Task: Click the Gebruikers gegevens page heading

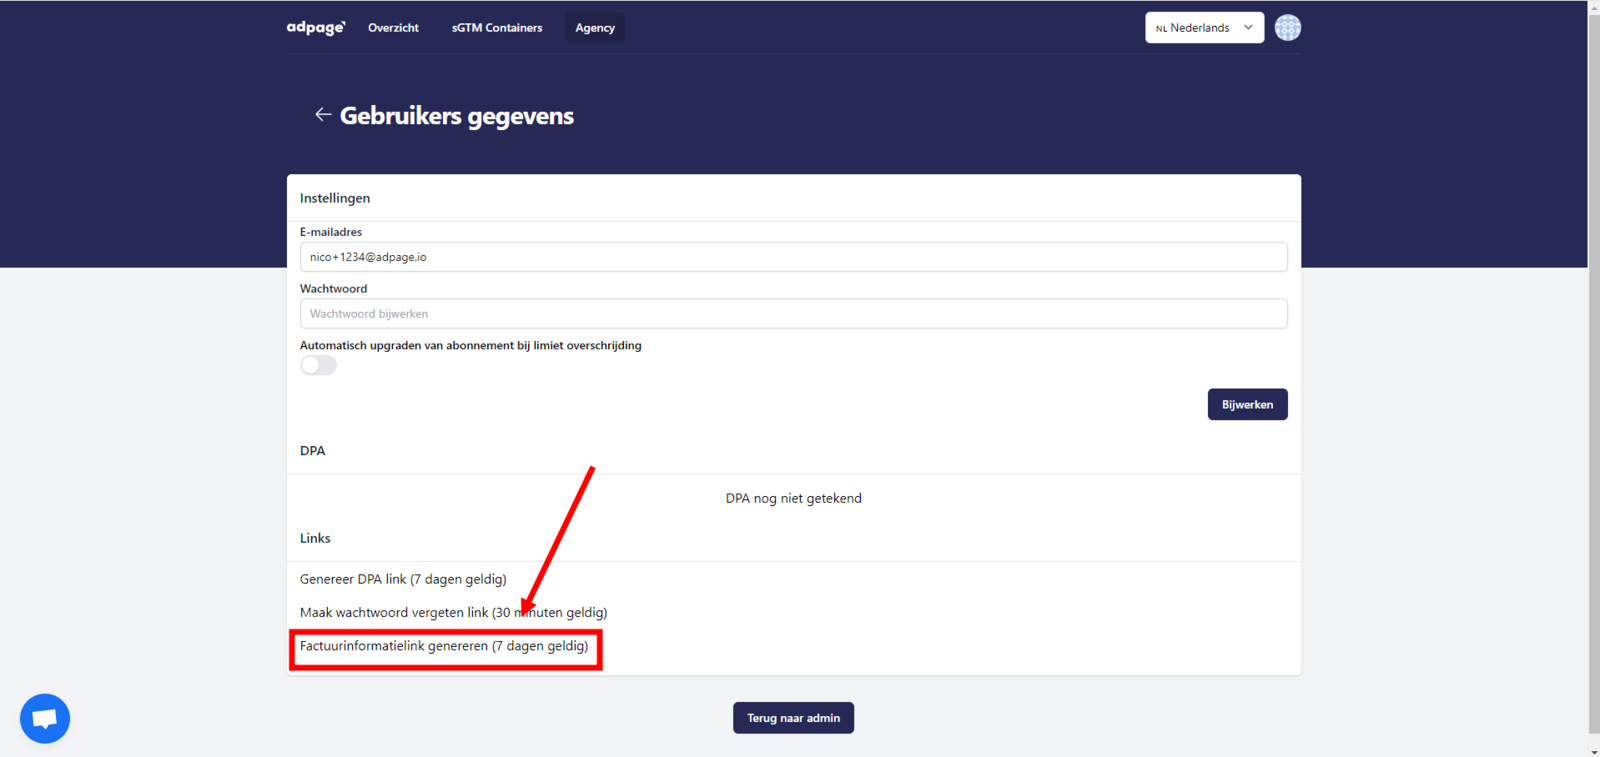Action: tap(457, 116)
